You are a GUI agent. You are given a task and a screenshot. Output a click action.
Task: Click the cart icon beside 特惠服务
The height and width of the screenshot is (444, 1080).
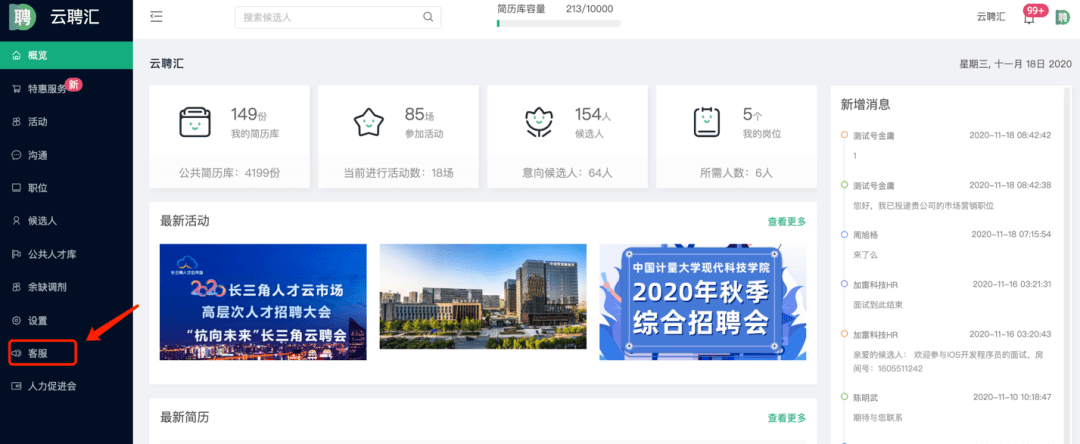(17, 89)
